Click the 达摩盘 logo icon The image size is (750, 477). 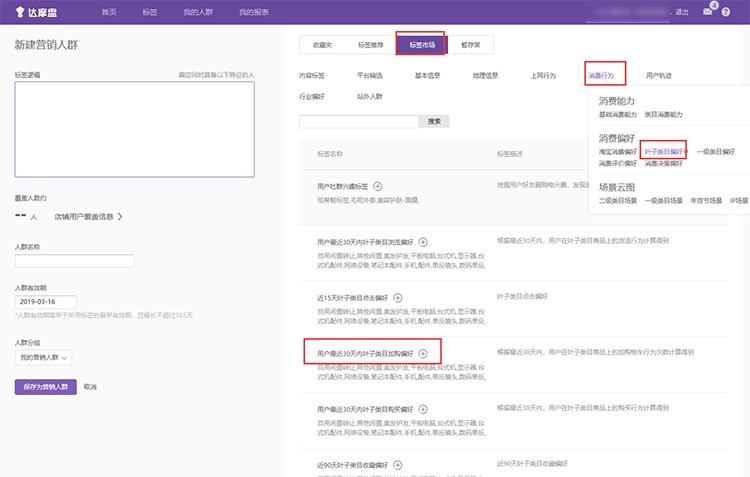point(20,12)
